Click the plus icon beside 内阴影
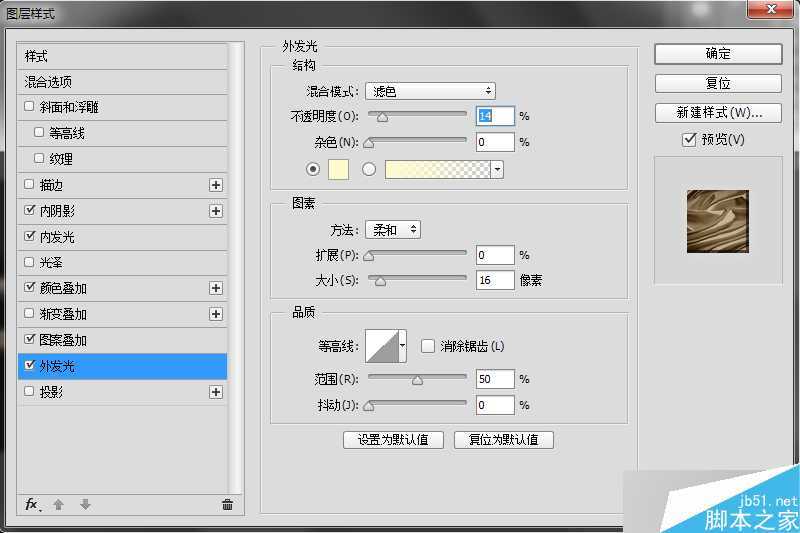 point(215,211)
